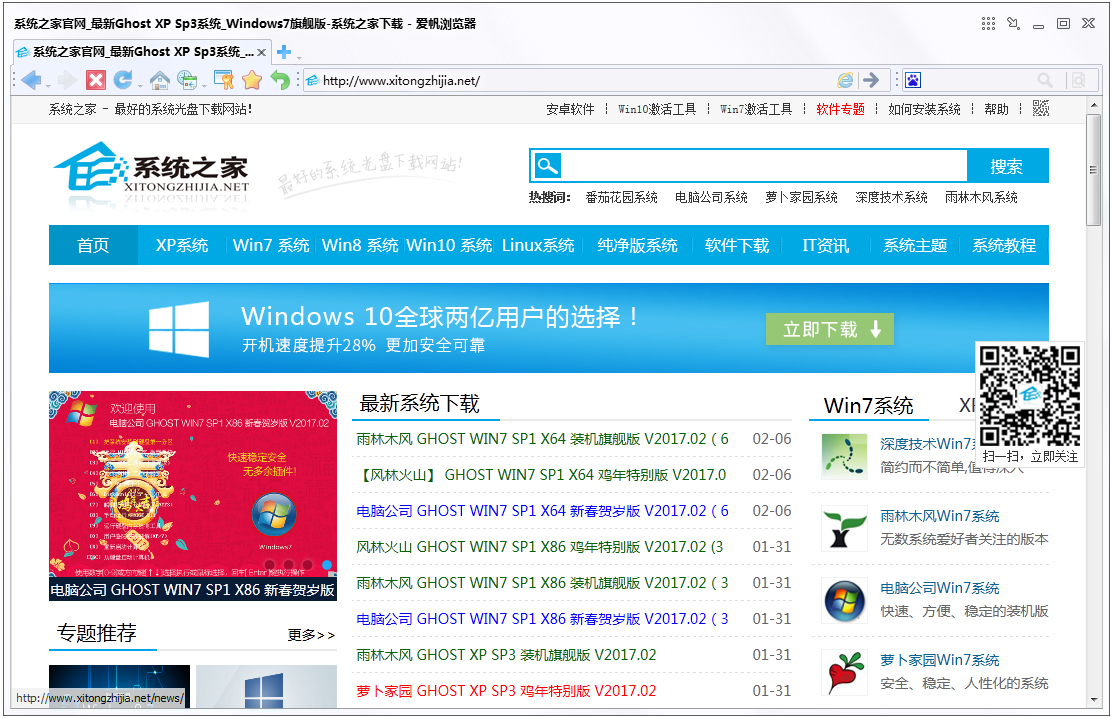Click the green 立即下载 button
This screenshot has width=1113, height=718.
(x=830, y=329)
